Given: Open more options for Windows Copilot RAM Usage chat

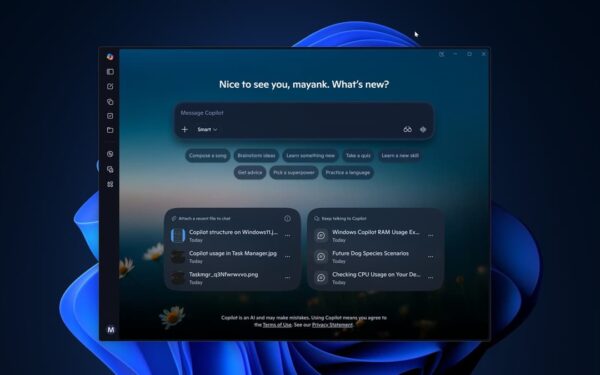Looking at the screenshot, I should coord(430,236).
